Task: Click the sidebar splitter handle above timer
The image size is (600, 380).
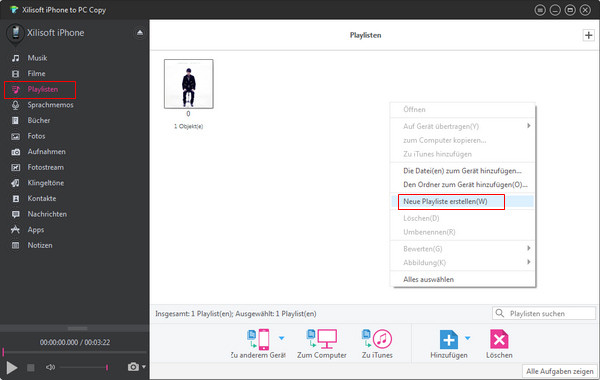Action: (77, 328)
